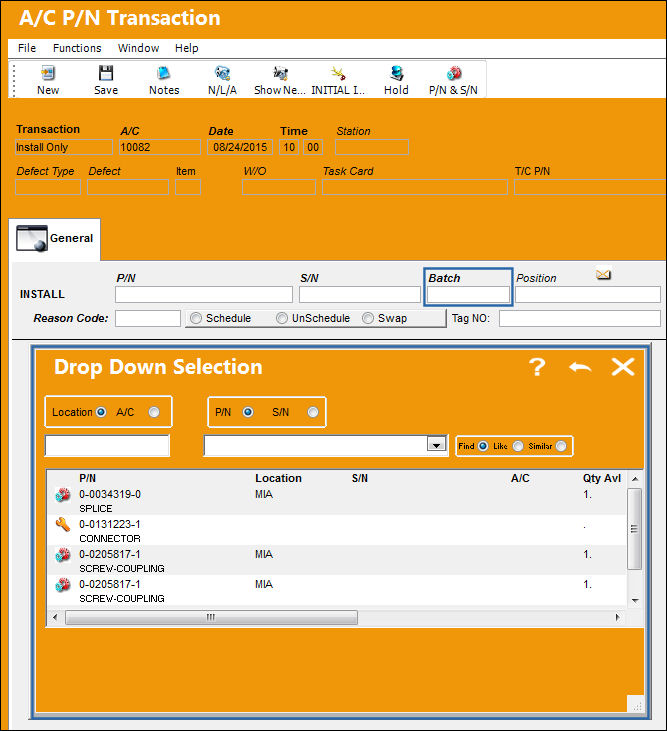Image resolution: width=667 pixels, height=731 pixels.
Task: Click the Position input field
Action: click(587, 295)
